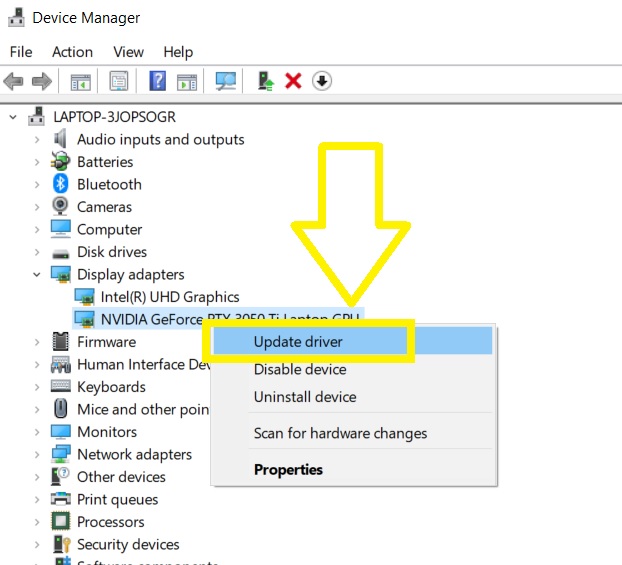The width and height of the screenshot is (622, 565).
Task: Open the Properties toolbar icon
Action: pyautogui.click(x=119, y=81)
